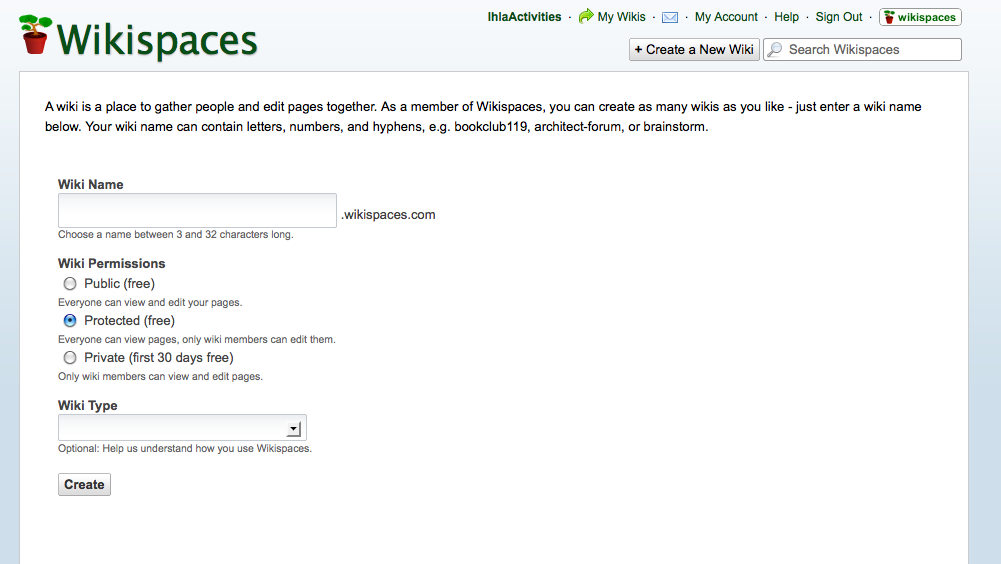Click Sign Out
This screenshot has height=564, width=1001.
click(839, 17)
